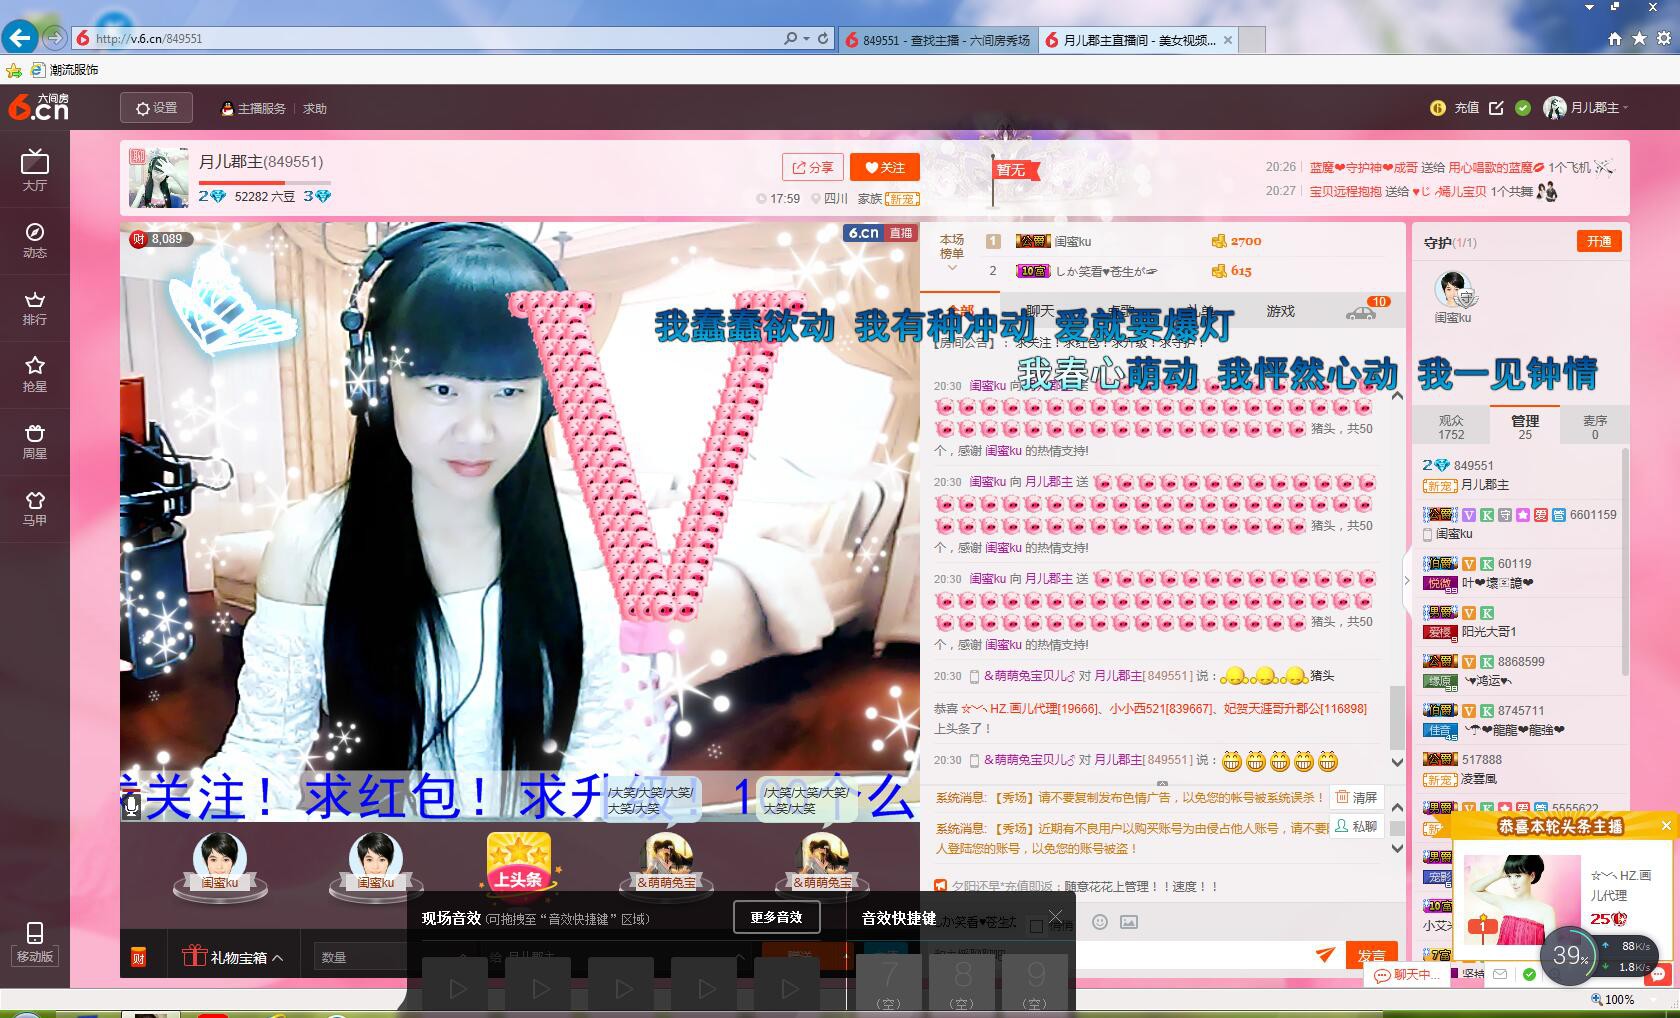Click the 分享 share button
Viewport: 1680px width, 1018px height.
[813, 167]
